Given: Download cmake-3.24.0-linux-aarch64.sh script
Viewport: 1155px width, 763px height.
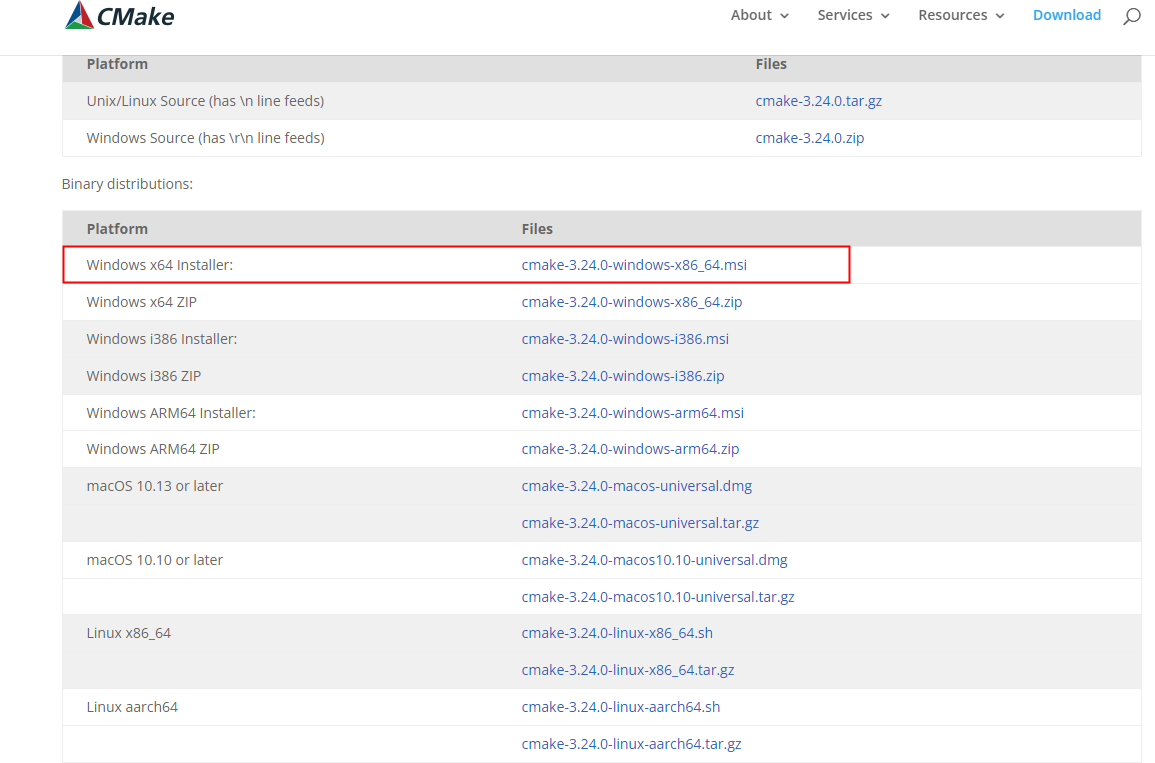Looking at the screenshot, I should click(x=620, y=707).
